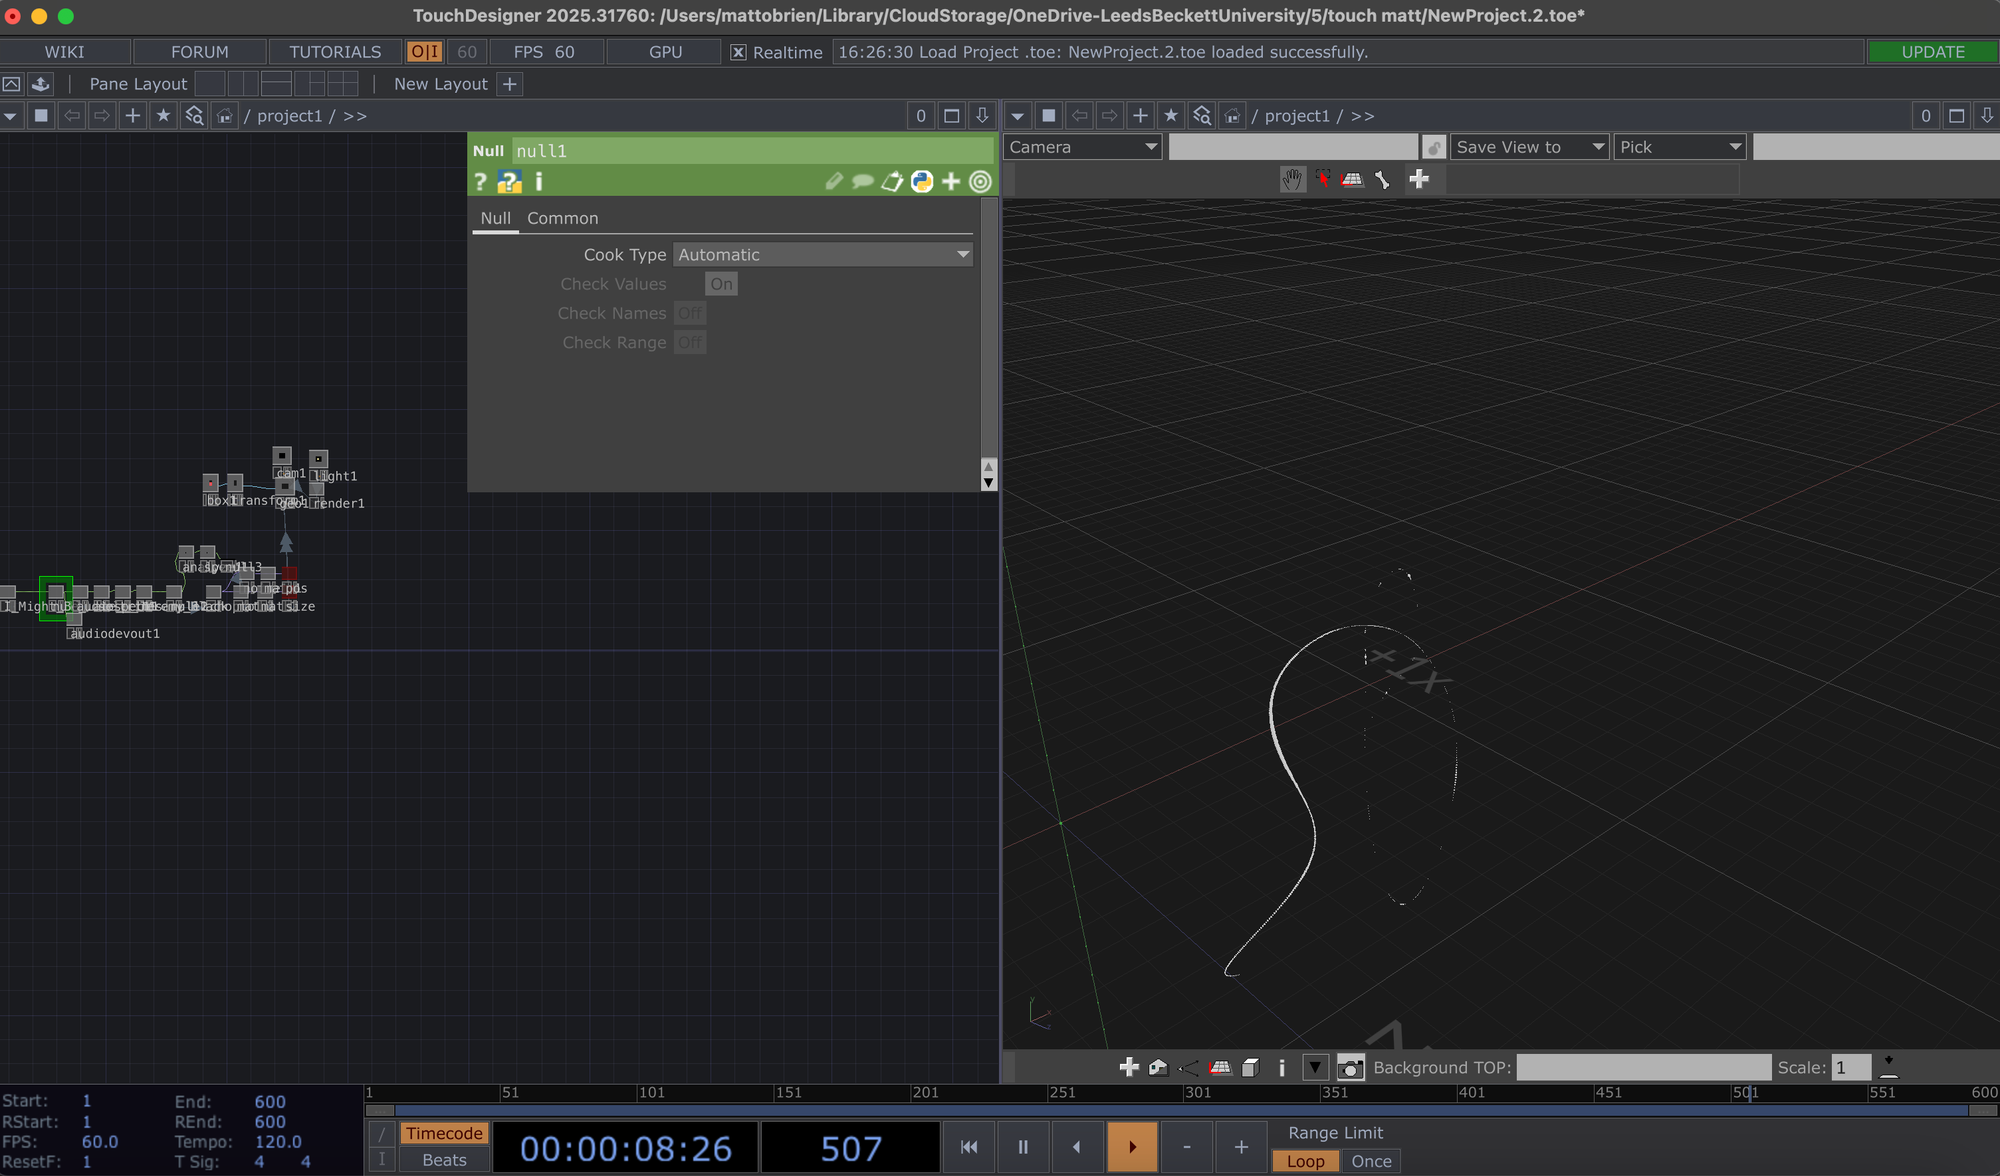
Task: Click the green UPDATE button
Action: point(1932,52)
